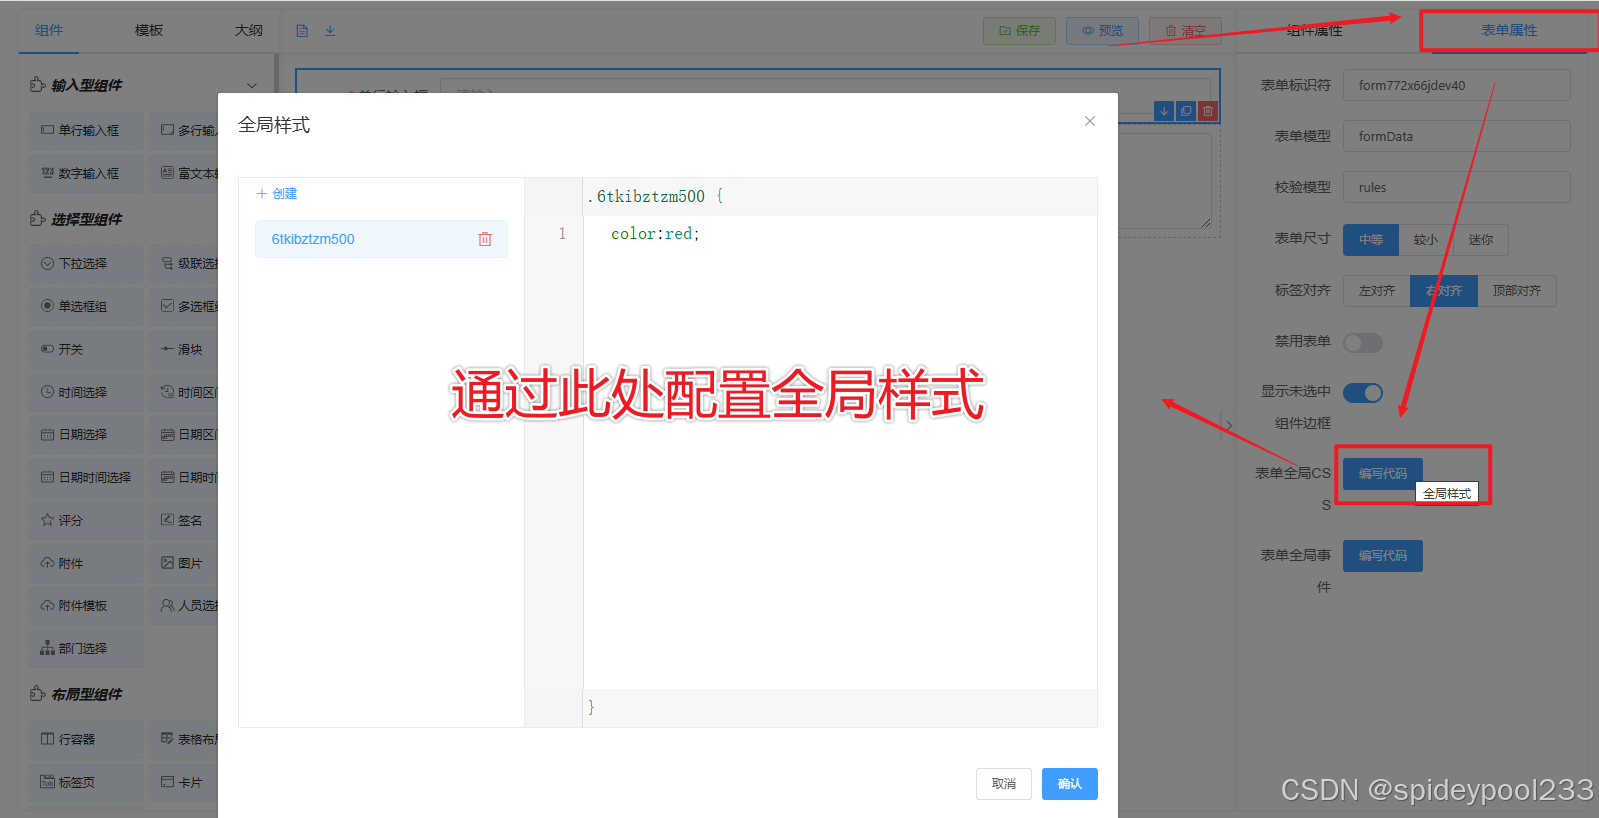Add a 日期选择 component

86,434
